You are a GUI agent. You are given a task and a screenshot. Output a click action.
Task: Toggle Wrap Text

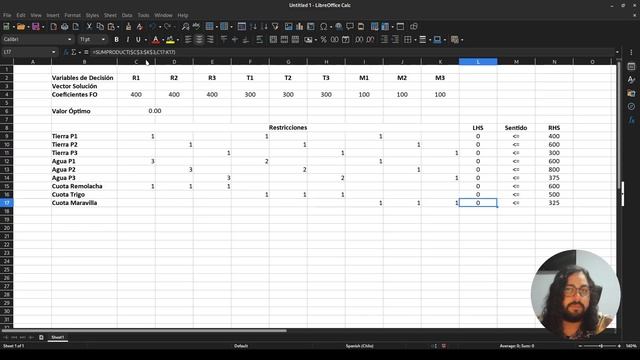[x=260, y=40]
